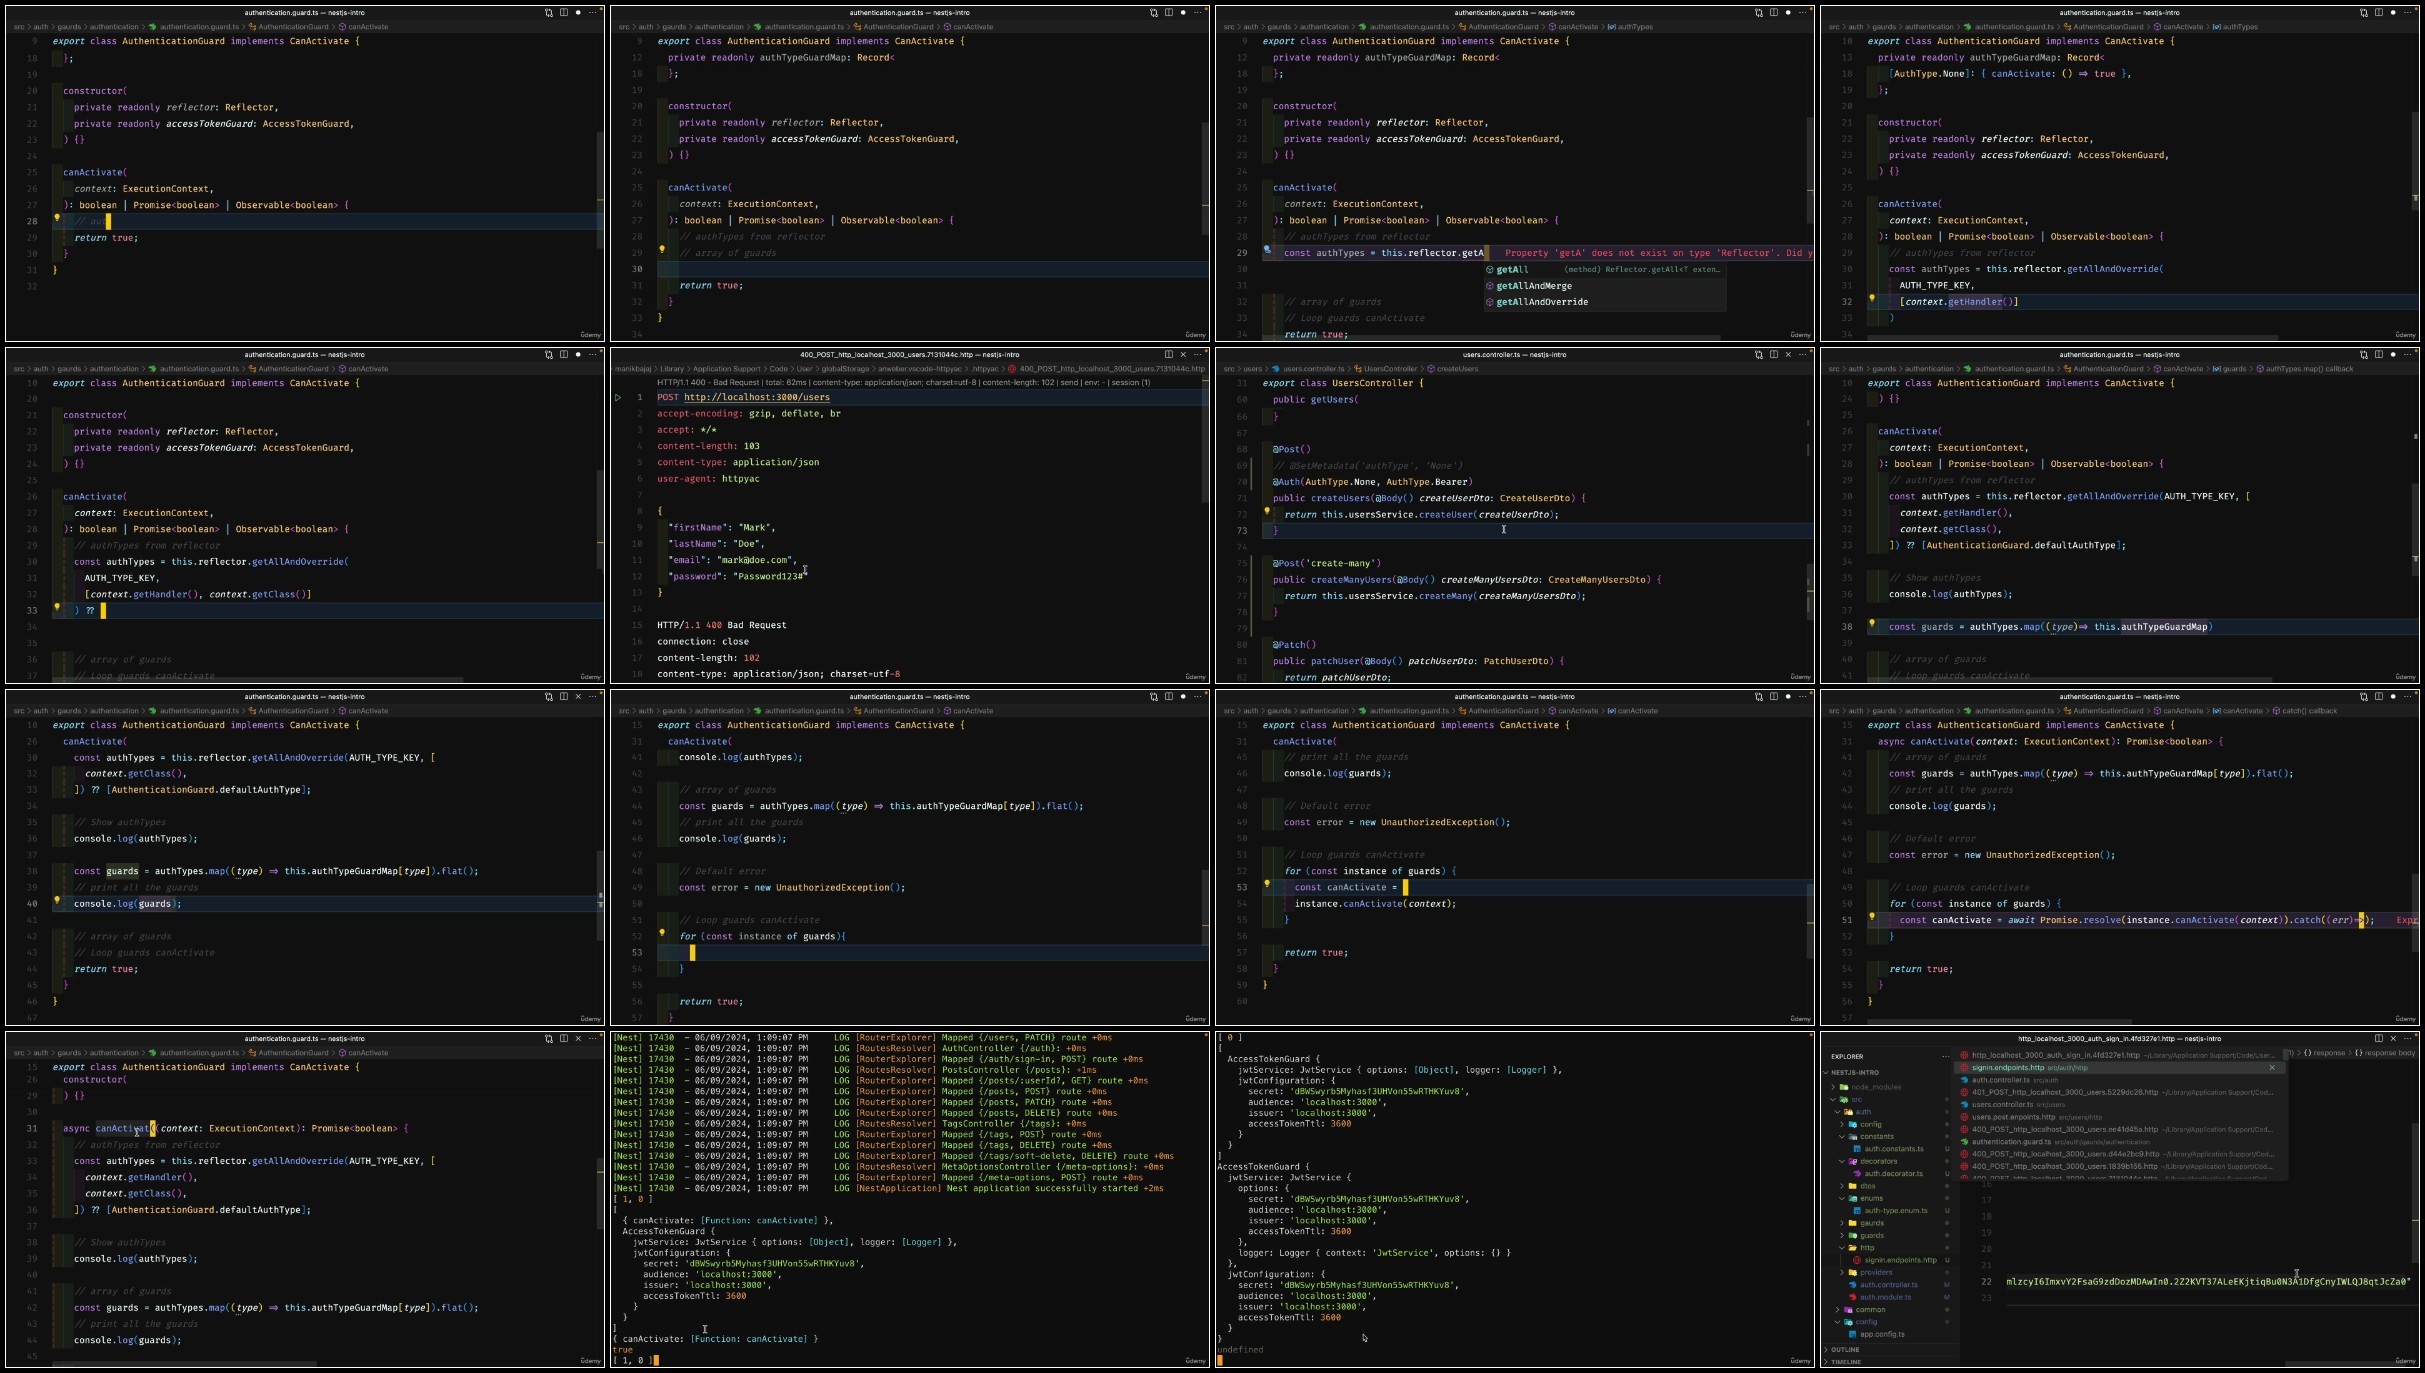Image resolution: width=2425 pixels, height=1373 pixels.
Task: Click the UsersController breadcrumb
Action: click(1390, 369)
